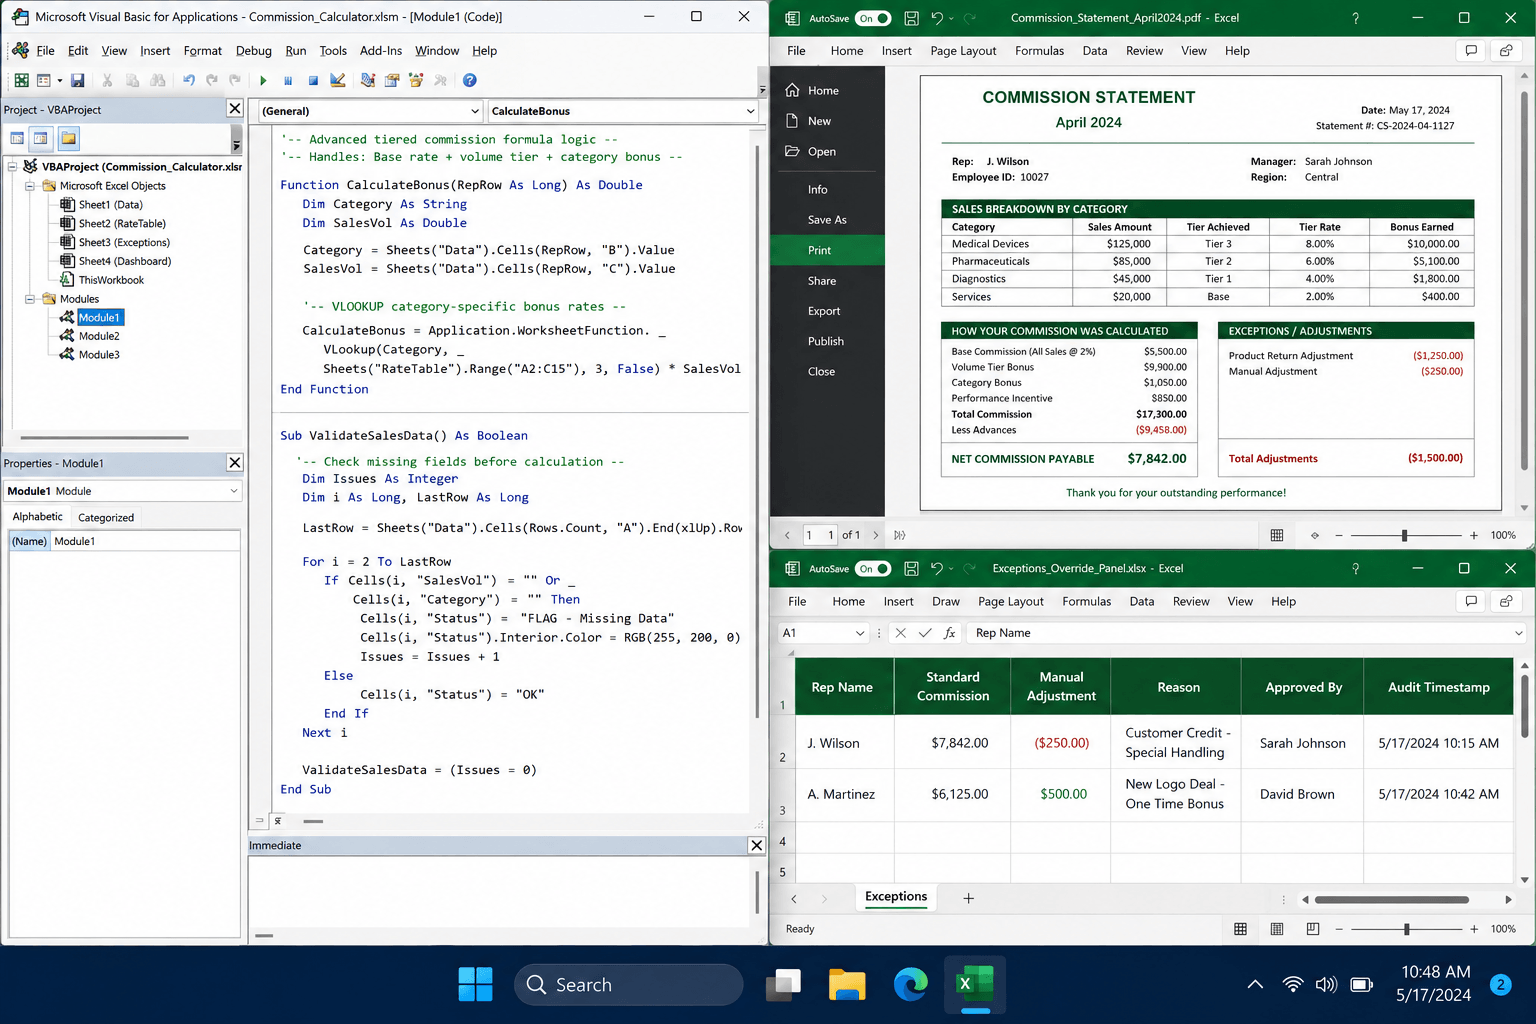Image resolution: width=1536 pixels, height=1024 pixels.
Task: Open the Insert UserForm dropdown arrow
Action: tap(59, 80)
